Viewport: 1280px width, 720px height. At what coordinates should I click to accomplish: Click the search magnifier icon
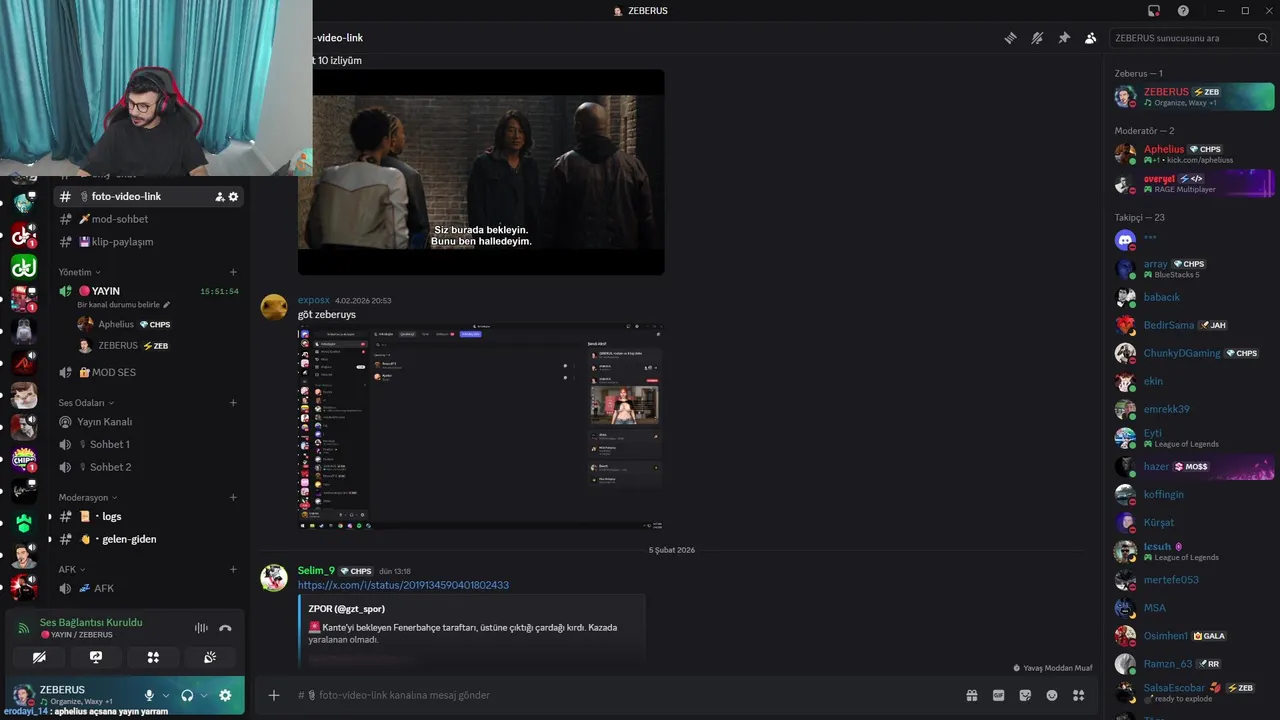(1263, 38)
